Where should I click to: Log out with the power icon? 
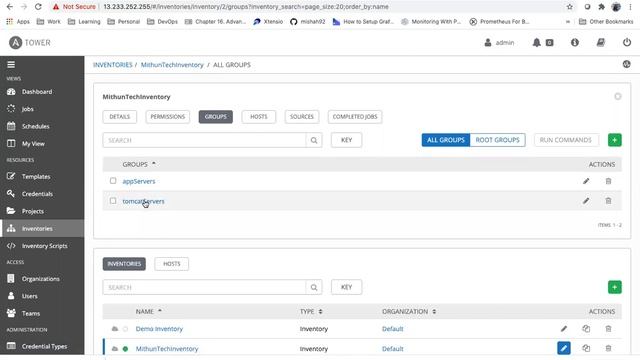tap(627, 42)
